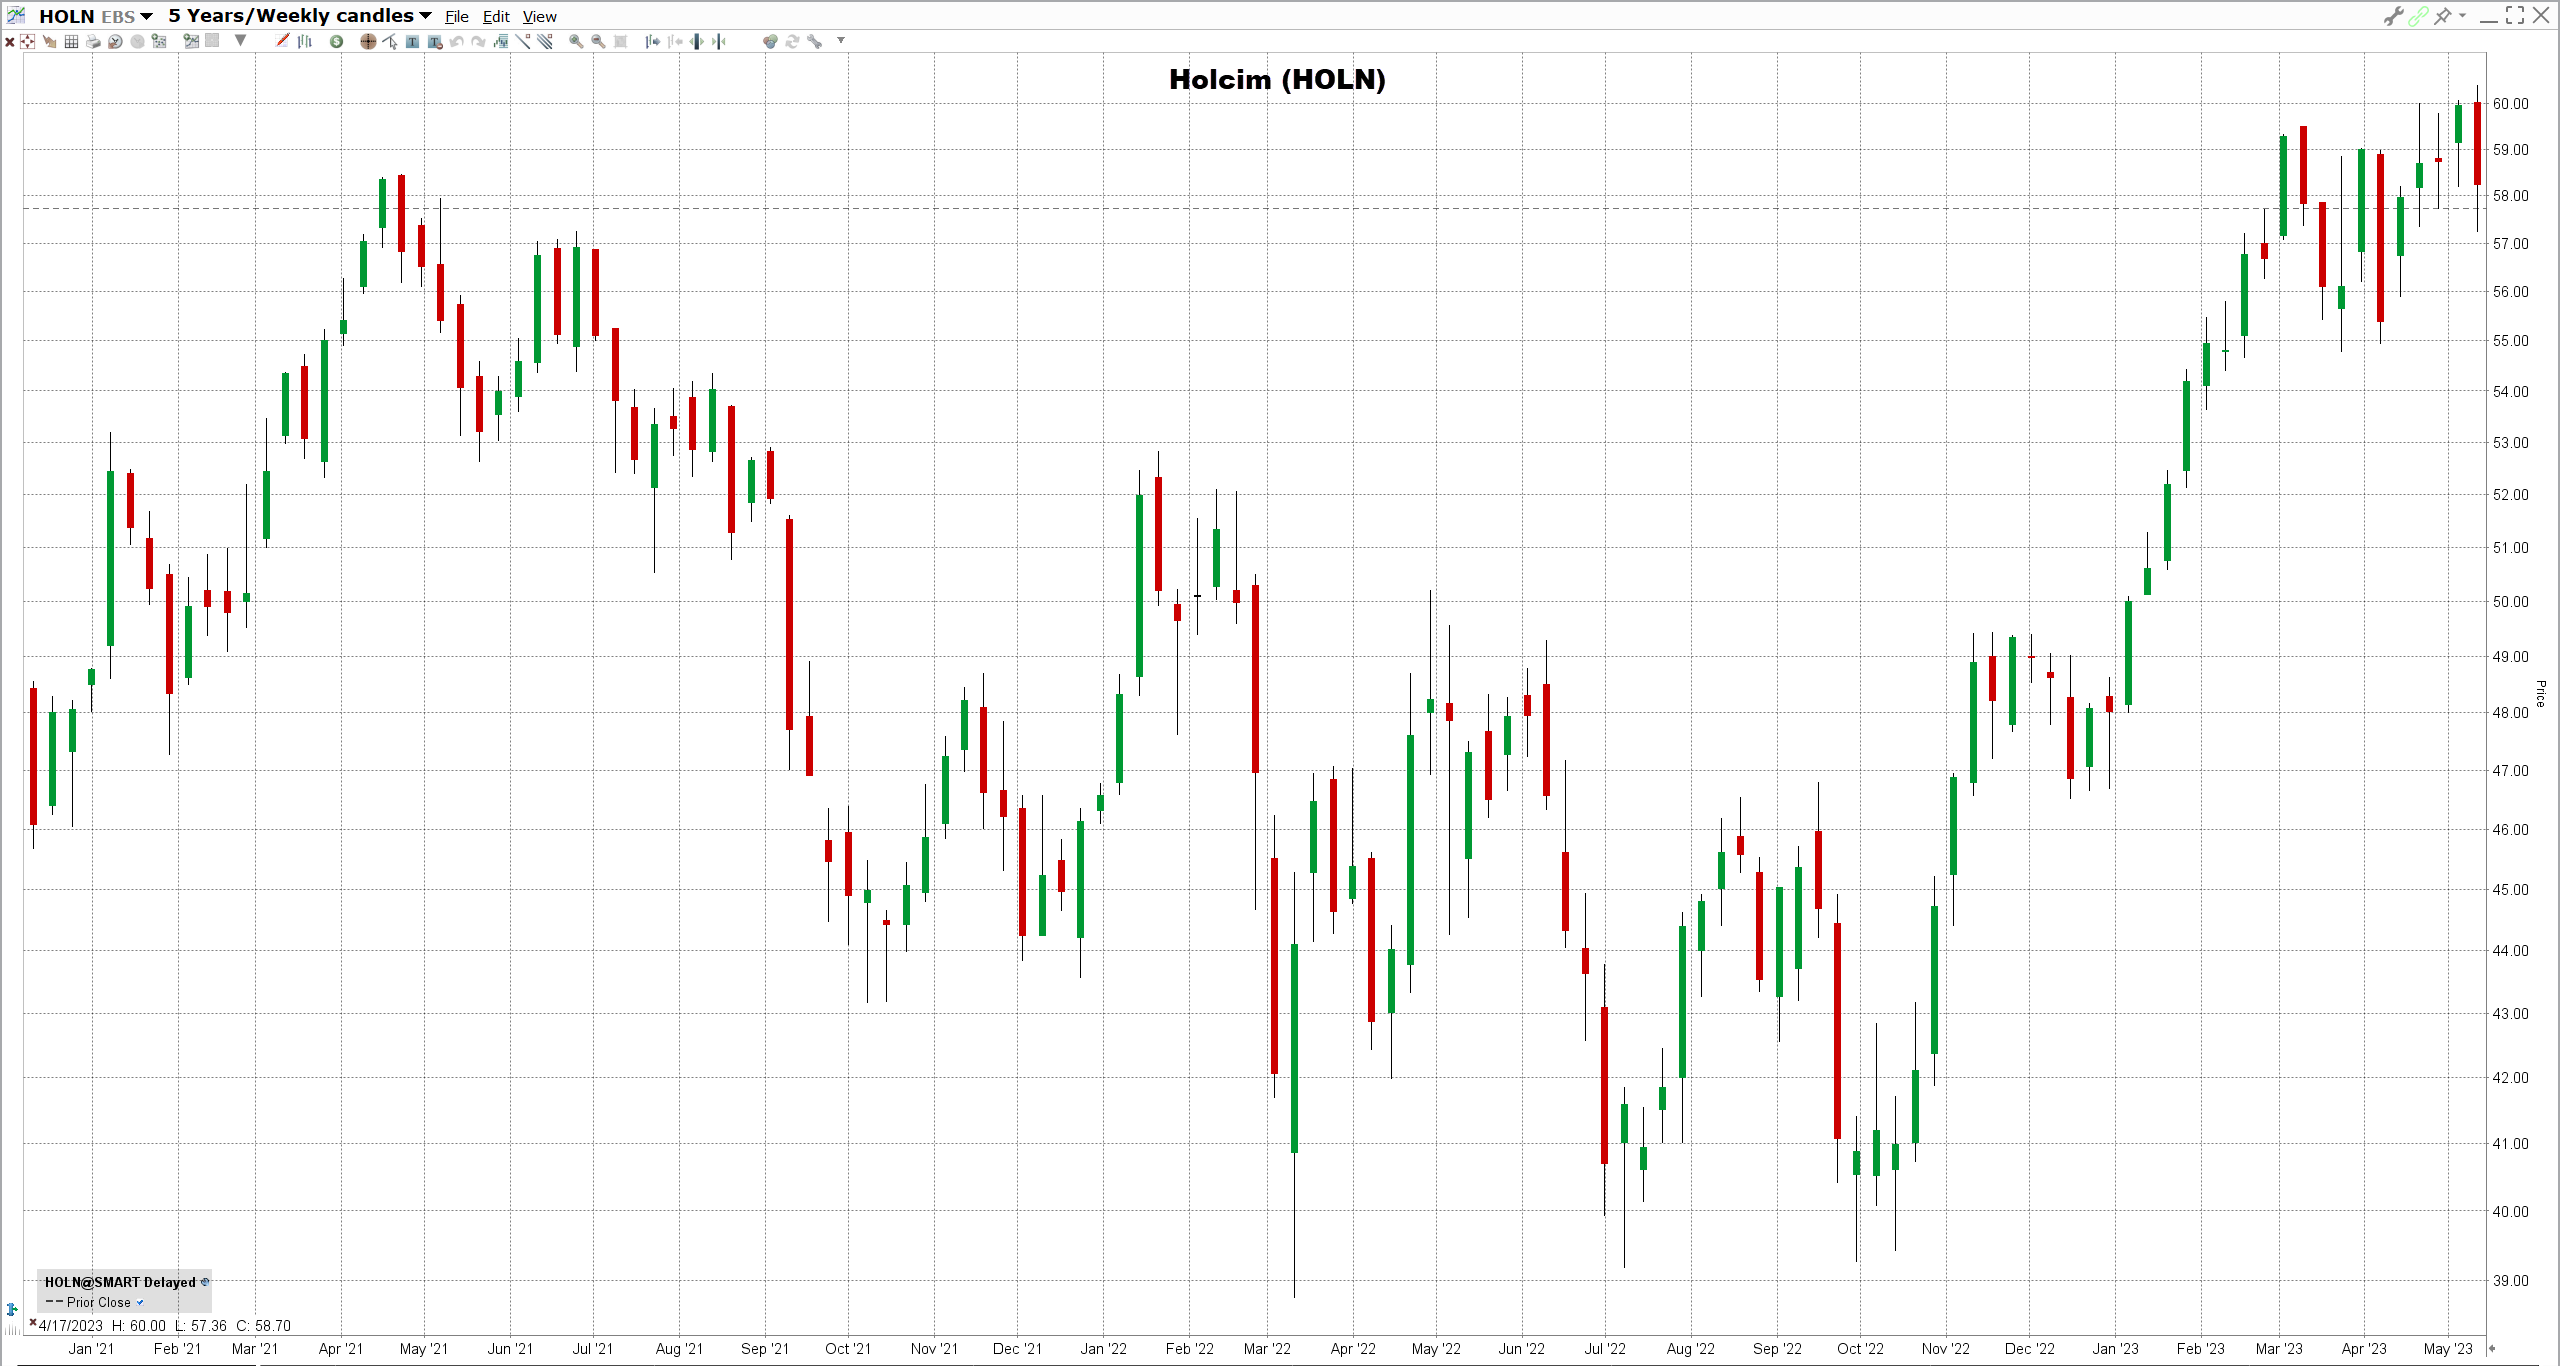Toggle the brown crosshair cursor tool
Image resolution: width=2560 pixels, height=1366 pixels.
[368, 42]
